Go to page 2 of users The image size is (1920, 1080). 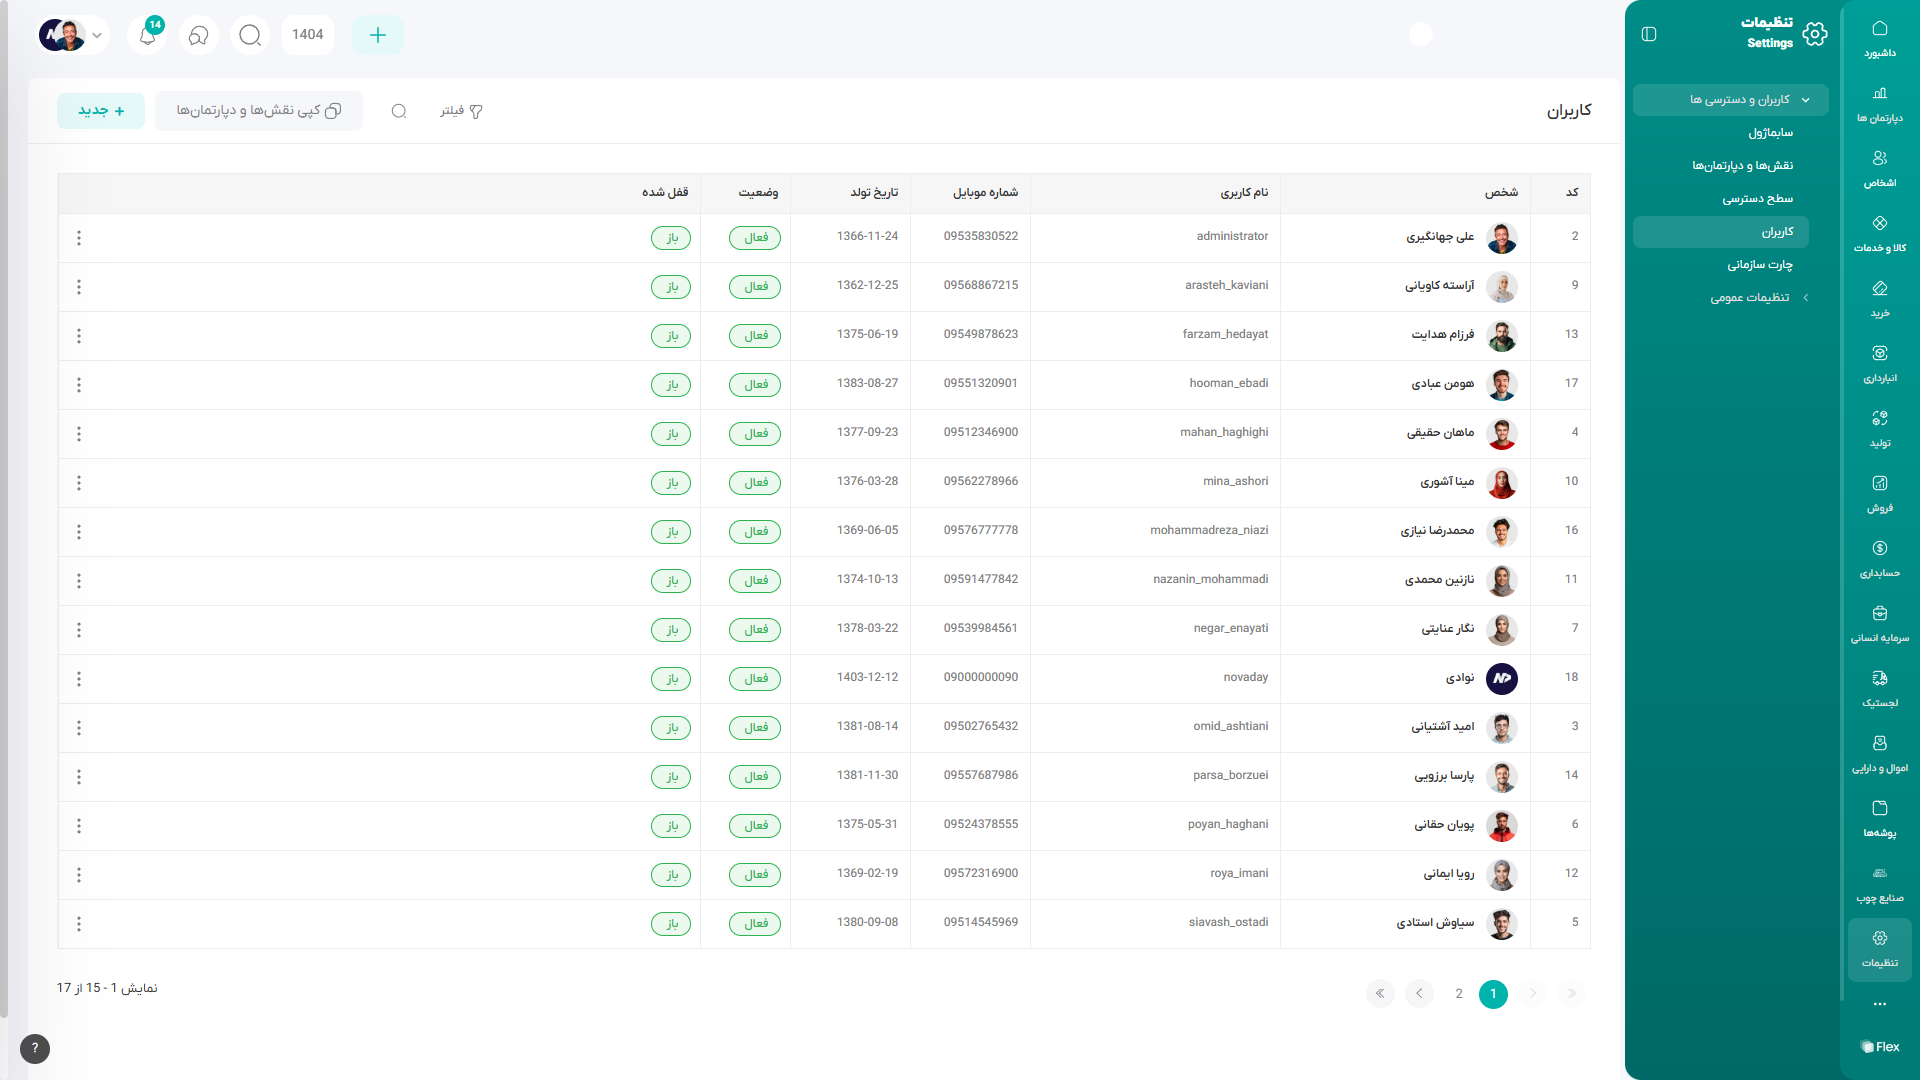coord(1459,994)
